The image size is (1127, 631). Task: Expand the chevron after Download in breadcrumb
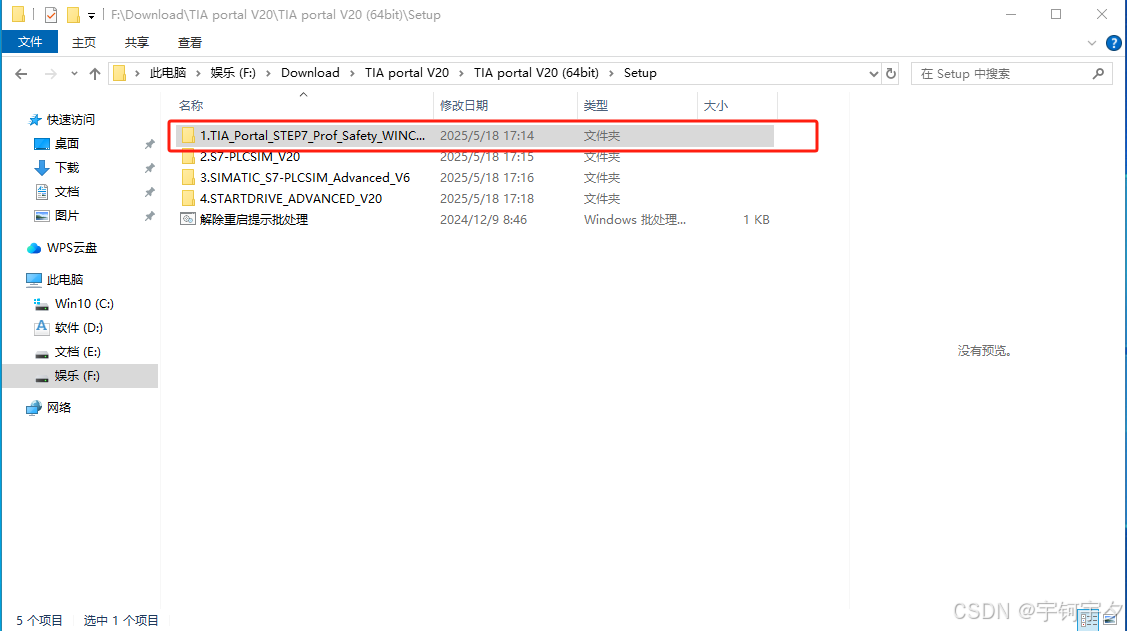352,73
